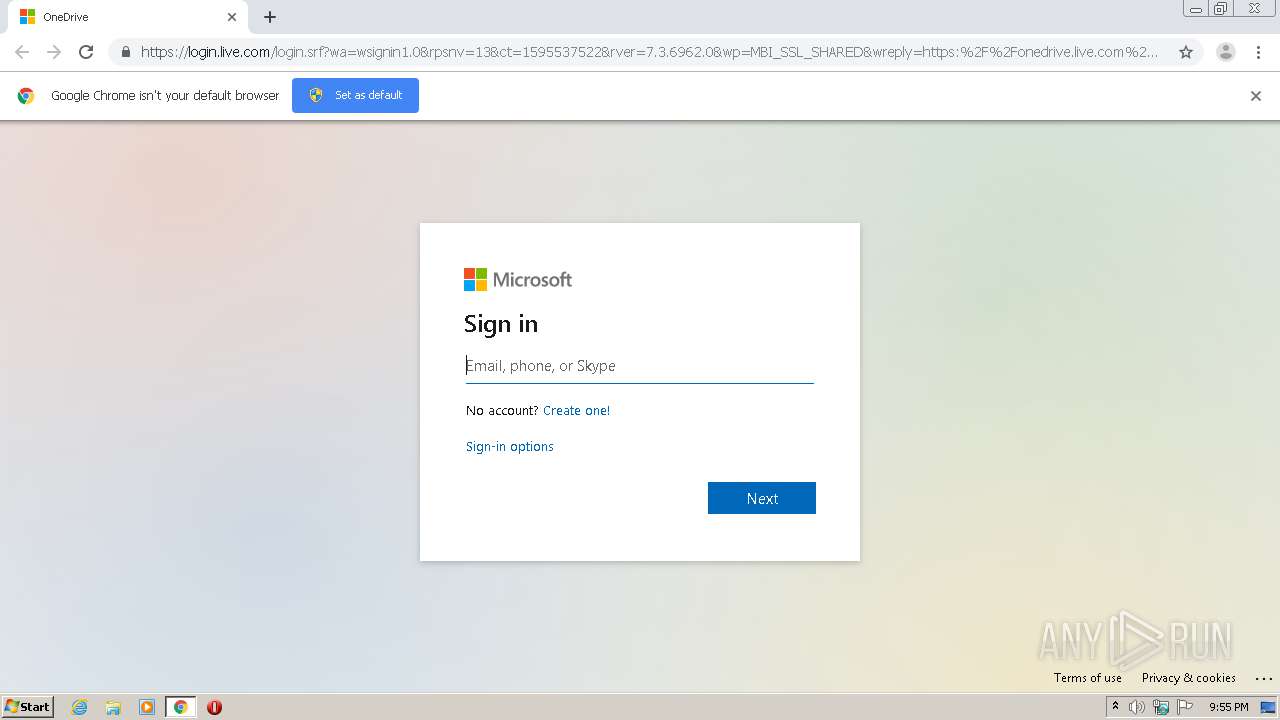Image resolution: width=1280 pixels, height=720 pixels.
Task: Open Sign-in options link
Action: tap(510, 447)
